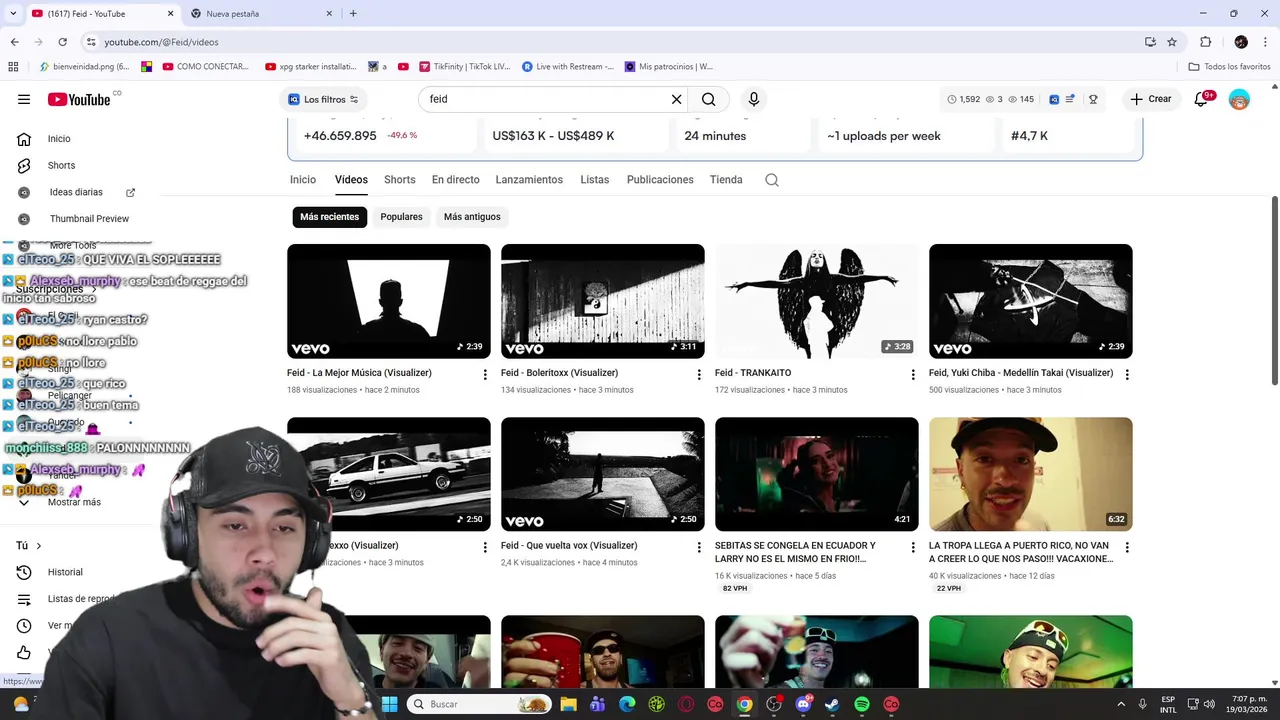Open Ideas diarias in the sidebar
The height and width of the screenshot is (720, 1280).
coord(74,192)
